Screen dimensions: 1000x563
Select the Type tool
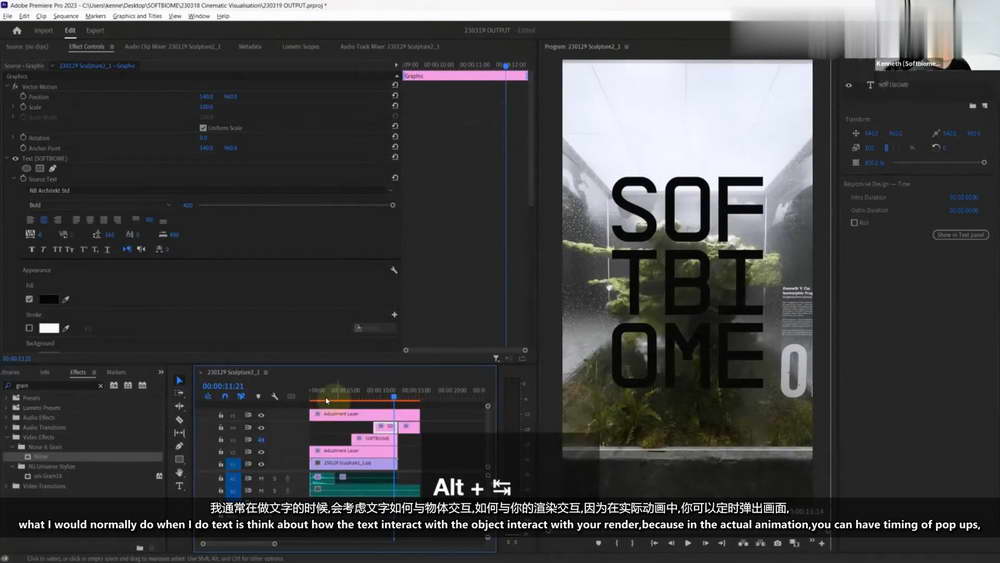tap(179, 486)
